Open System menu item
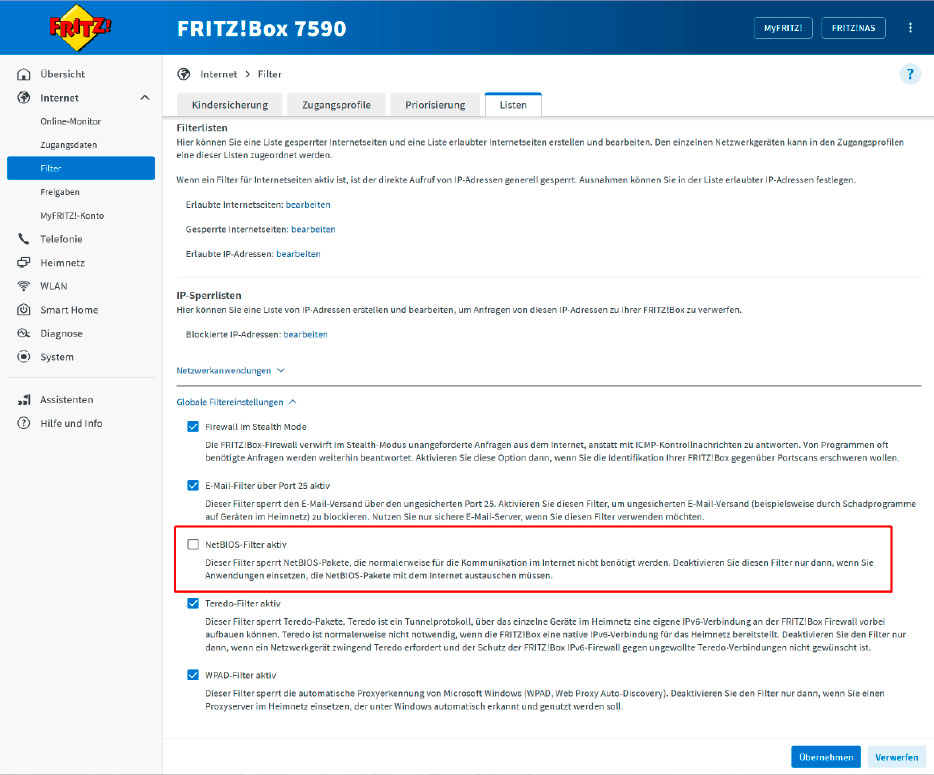This screenshot has height=775, width=934. pyautogui.click(x=57, y=357)
